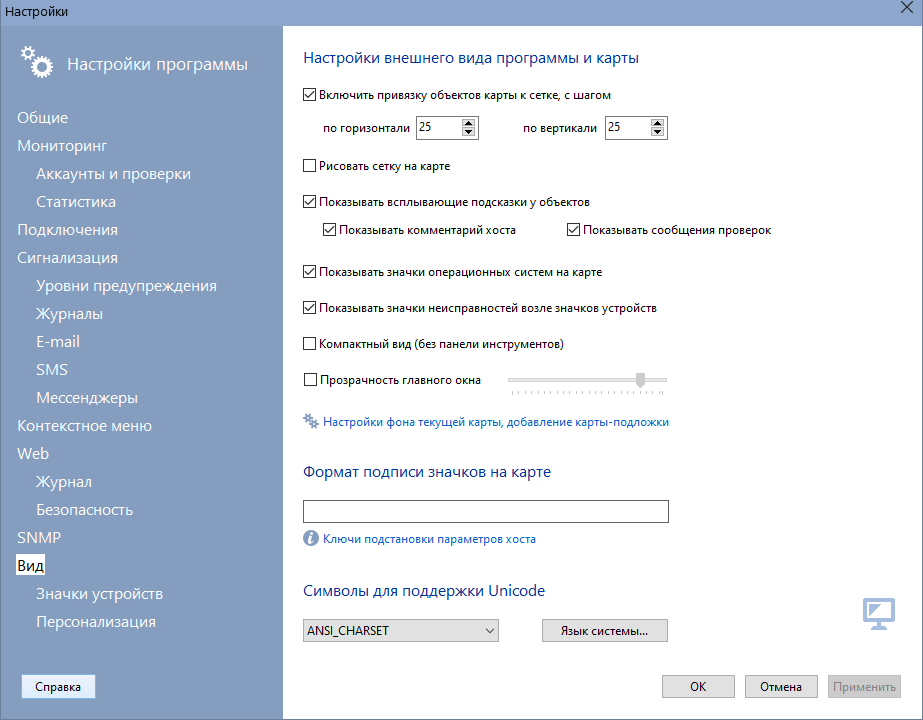
Task: Increase the по горизонтали step value
Action: point(469,123)
